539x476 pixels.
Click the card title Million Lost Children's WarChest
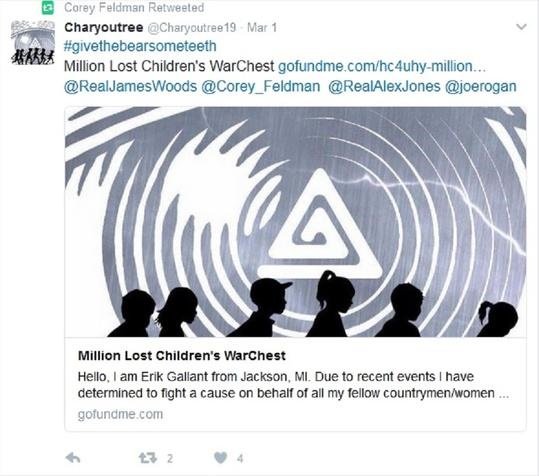coord(182,356)
